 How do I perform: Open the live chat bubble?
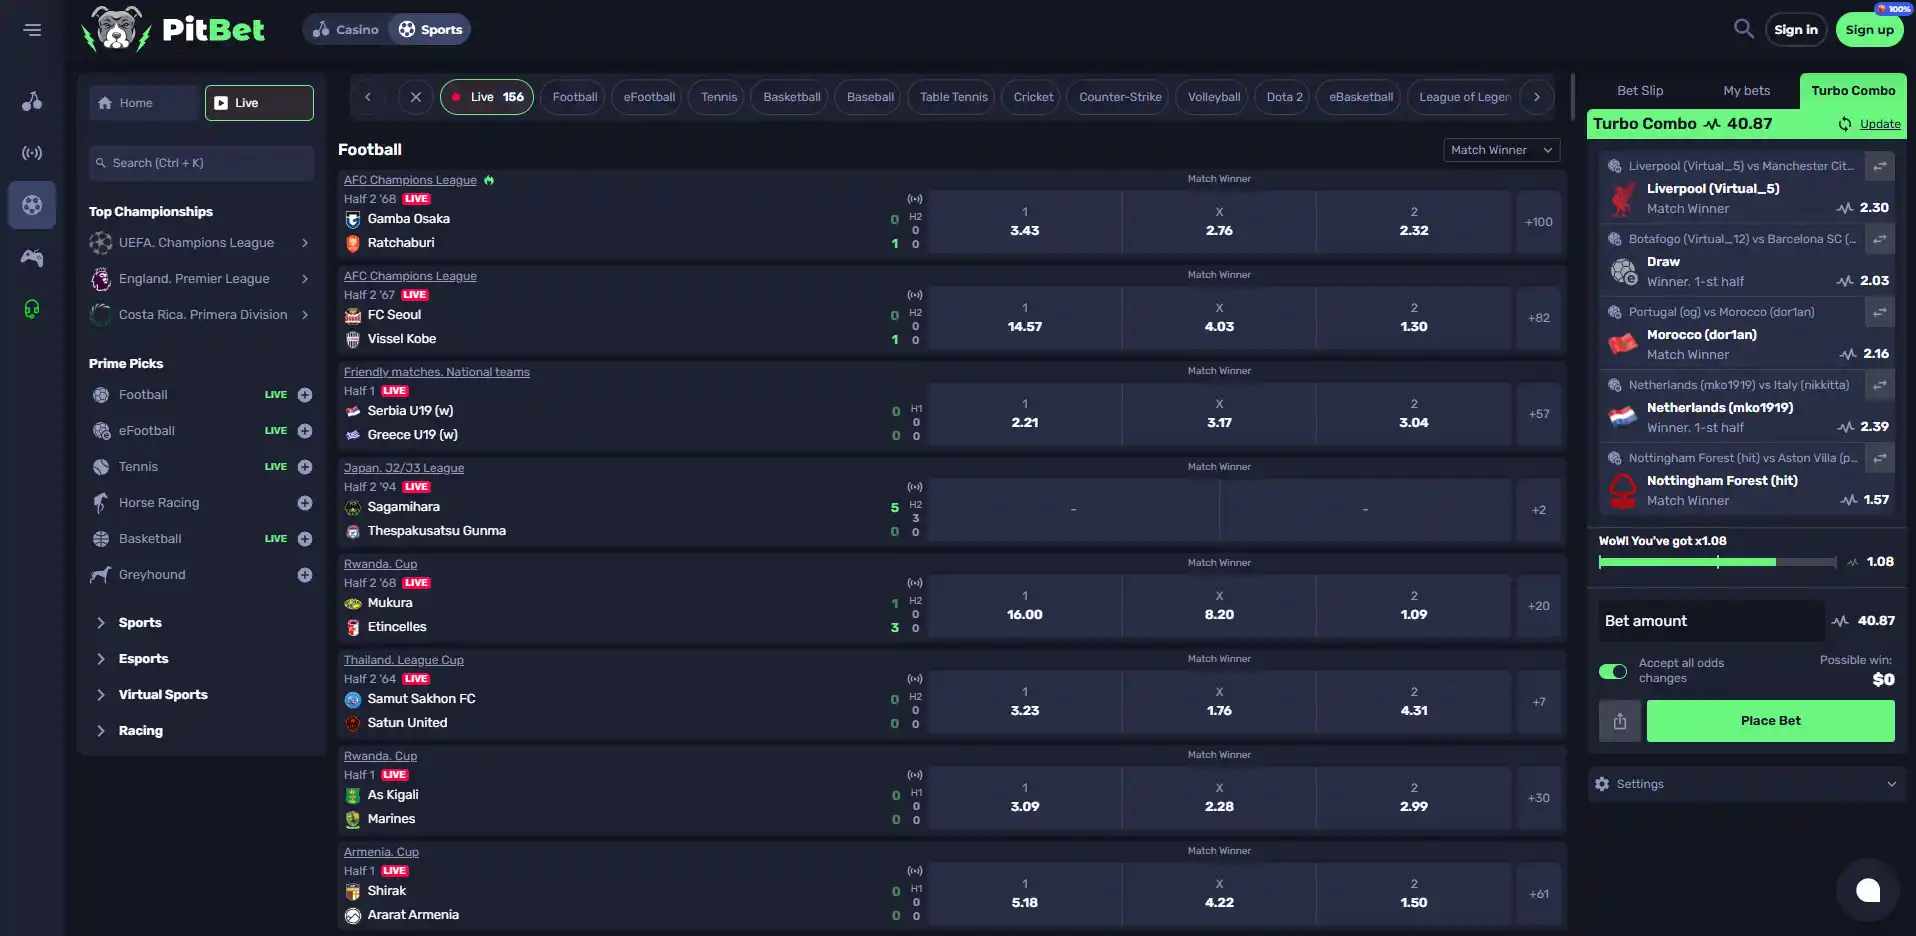(1868, 890)
